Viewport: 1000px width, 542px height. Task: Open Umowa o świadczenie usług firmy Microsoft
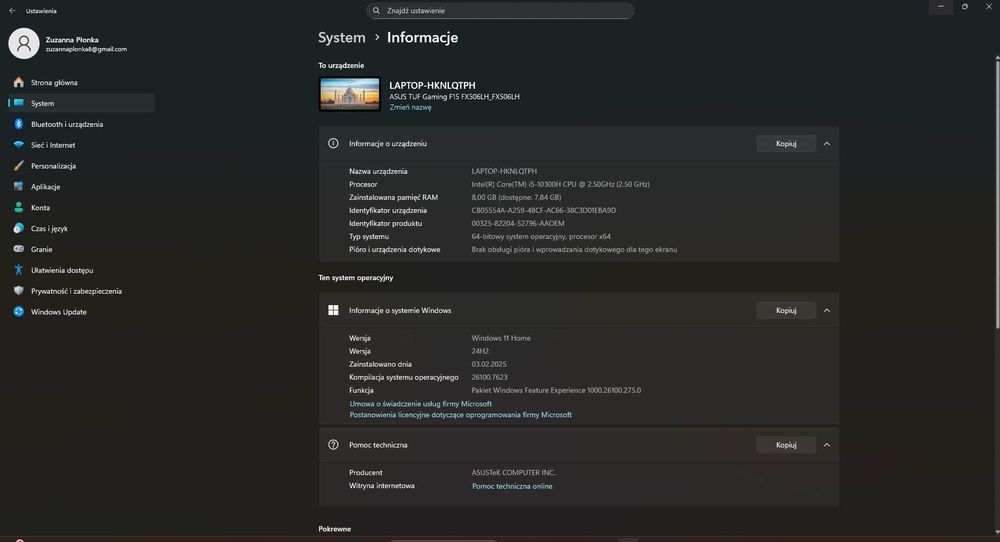point(420,404)
